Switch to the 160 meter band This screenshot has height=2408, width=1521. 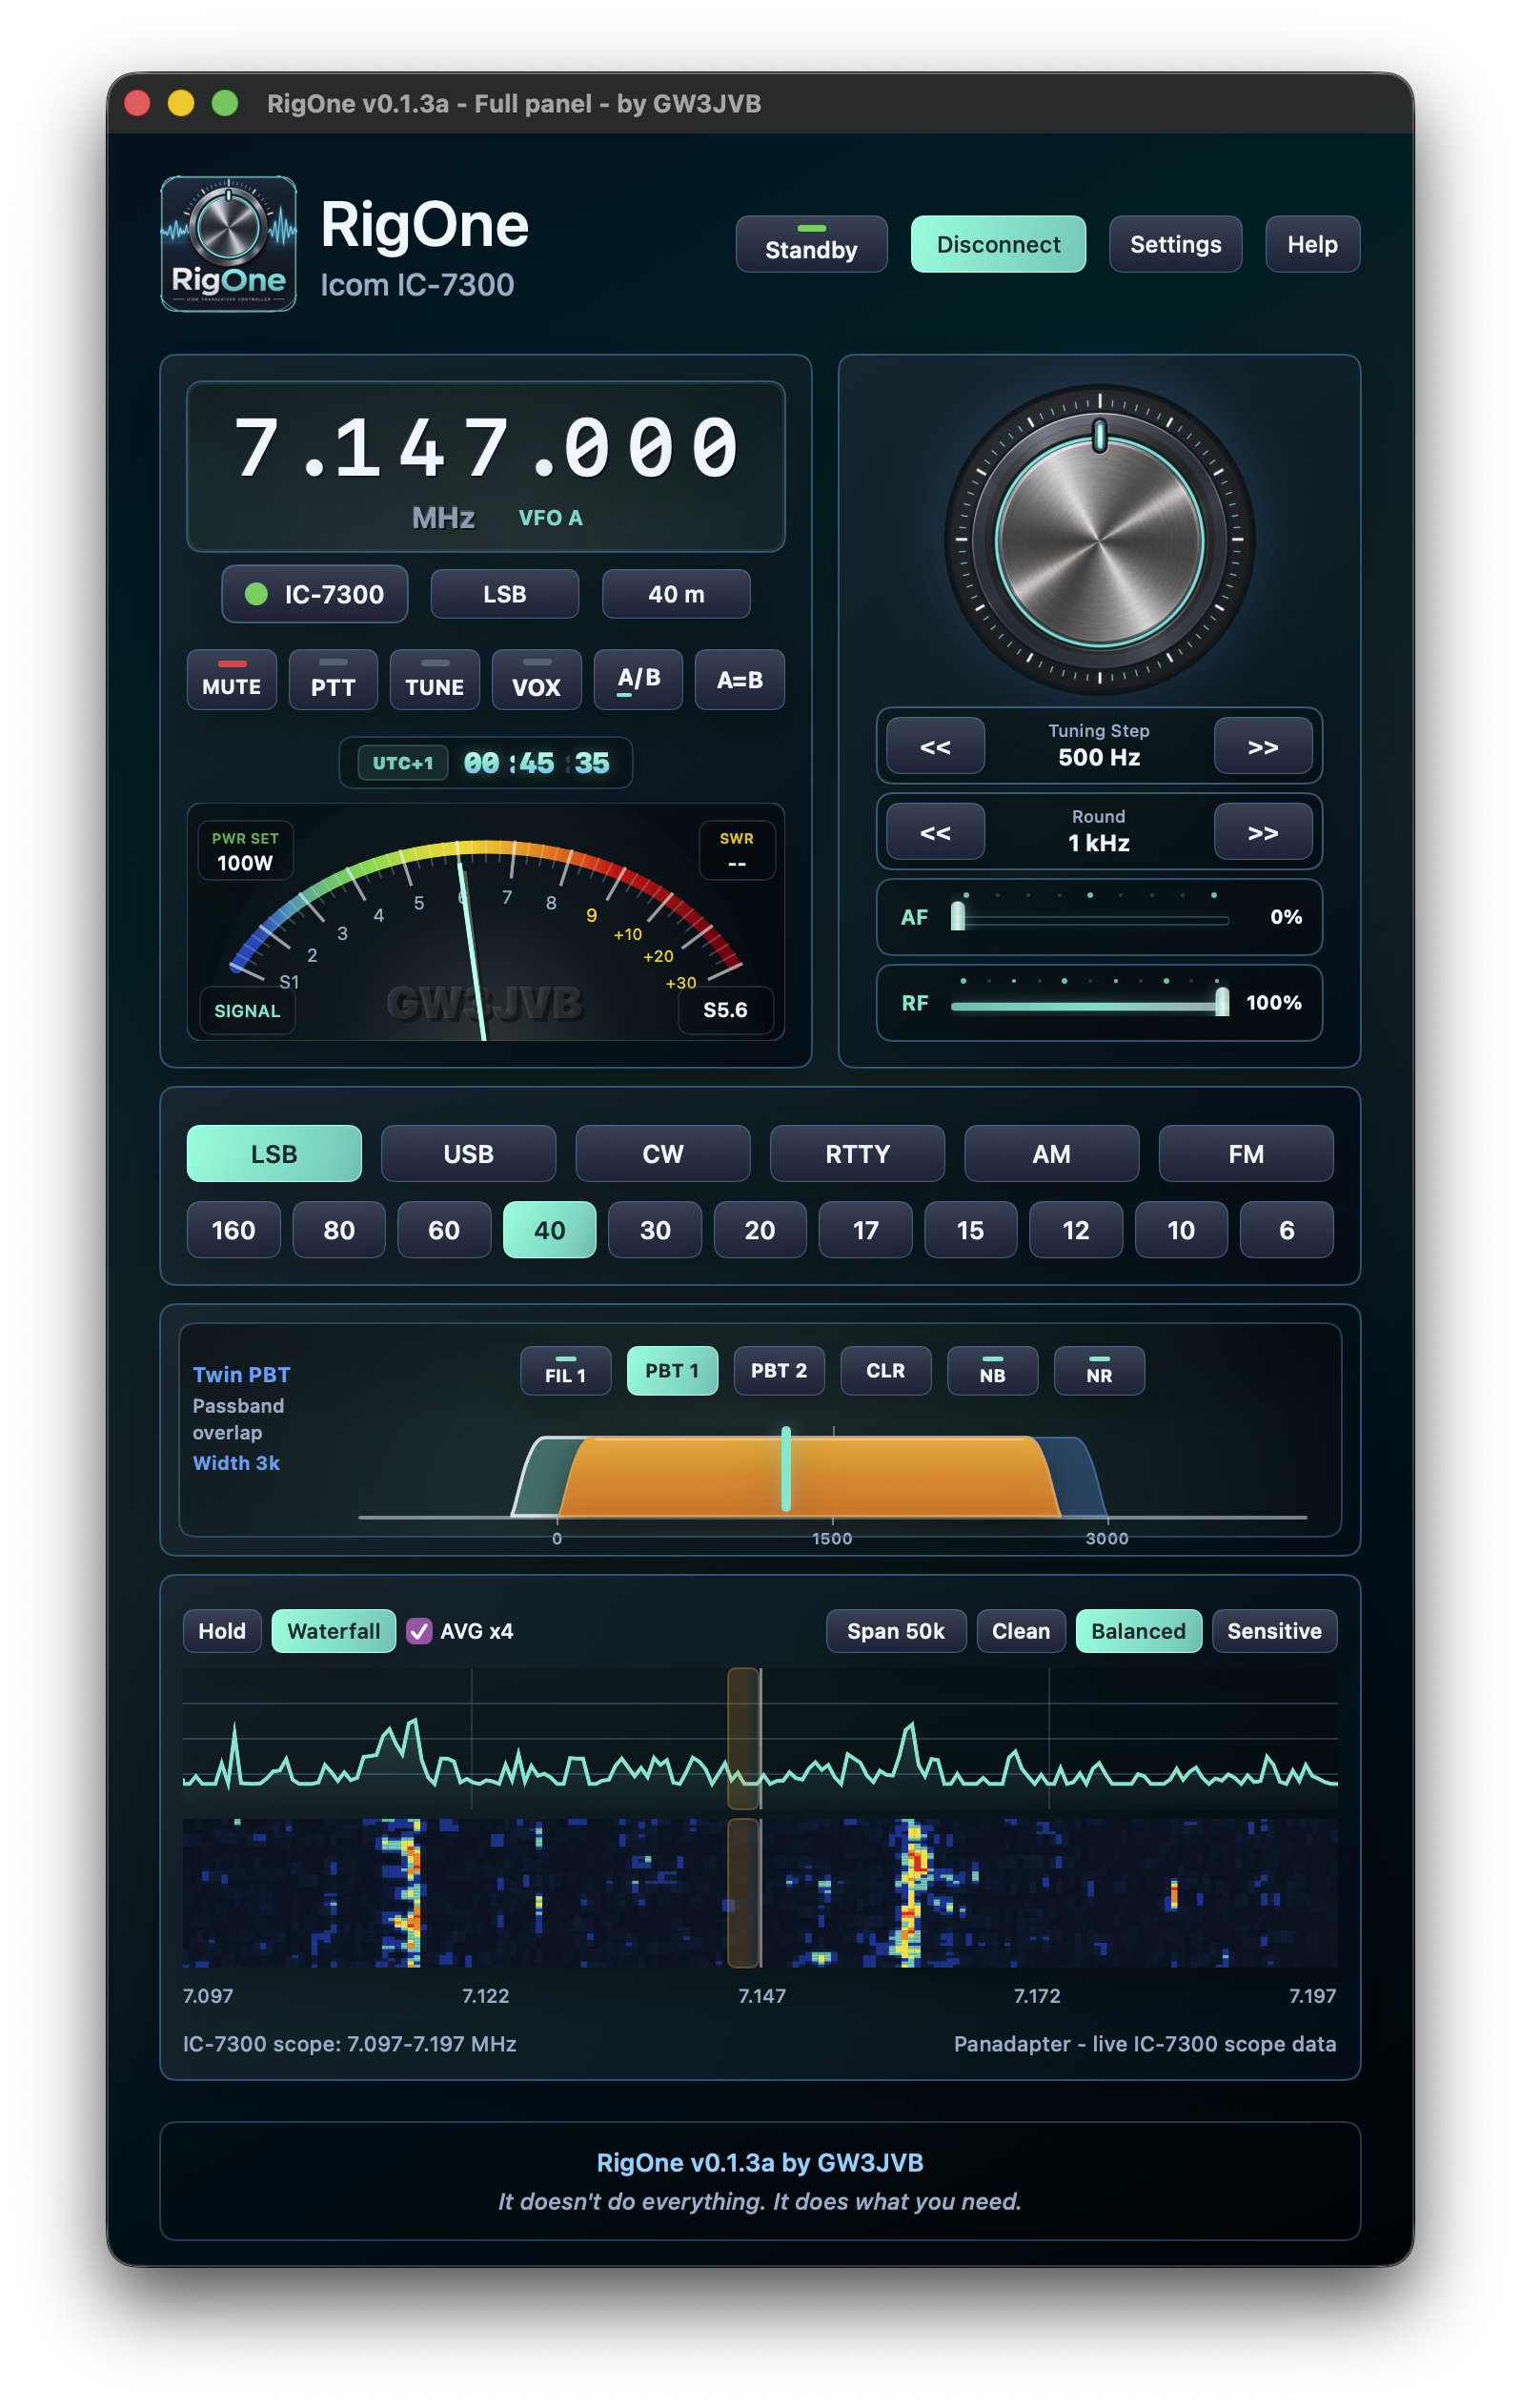[233, 1230]
